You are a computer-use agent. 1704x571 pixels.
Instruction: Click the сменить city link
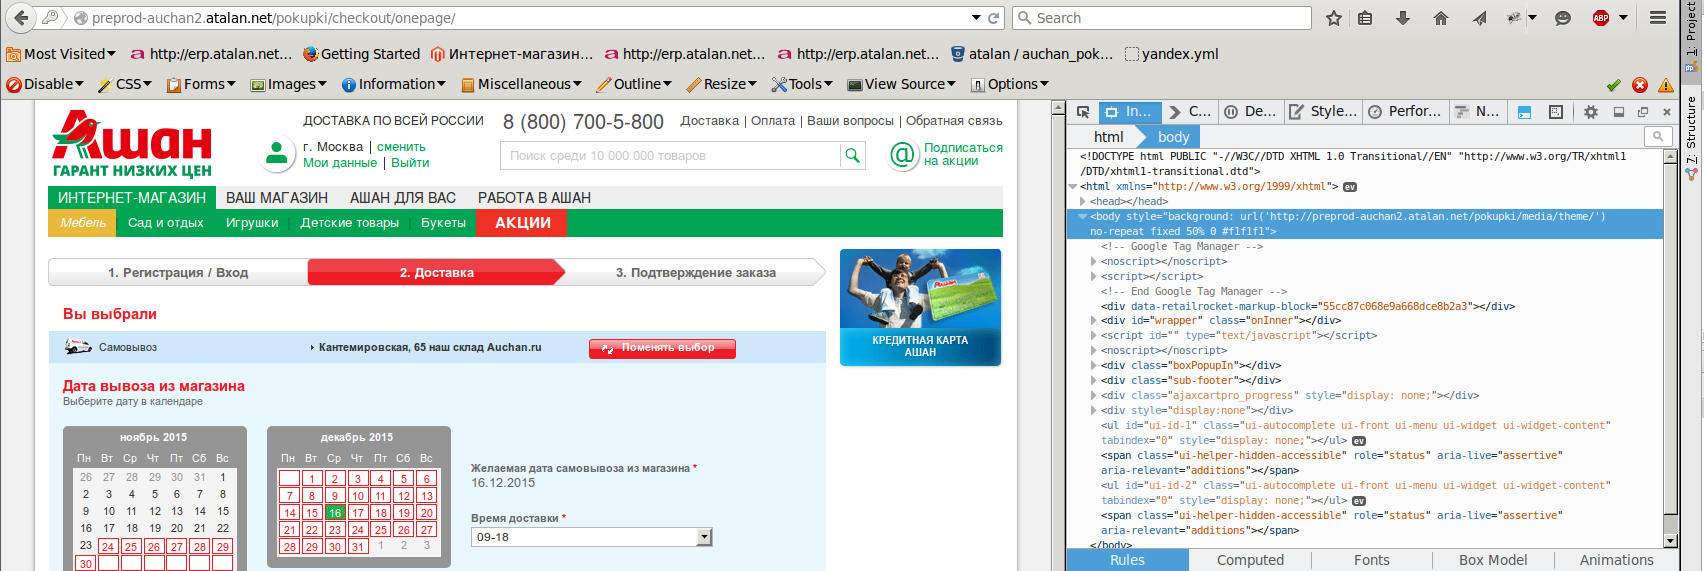tap(401, 146)
